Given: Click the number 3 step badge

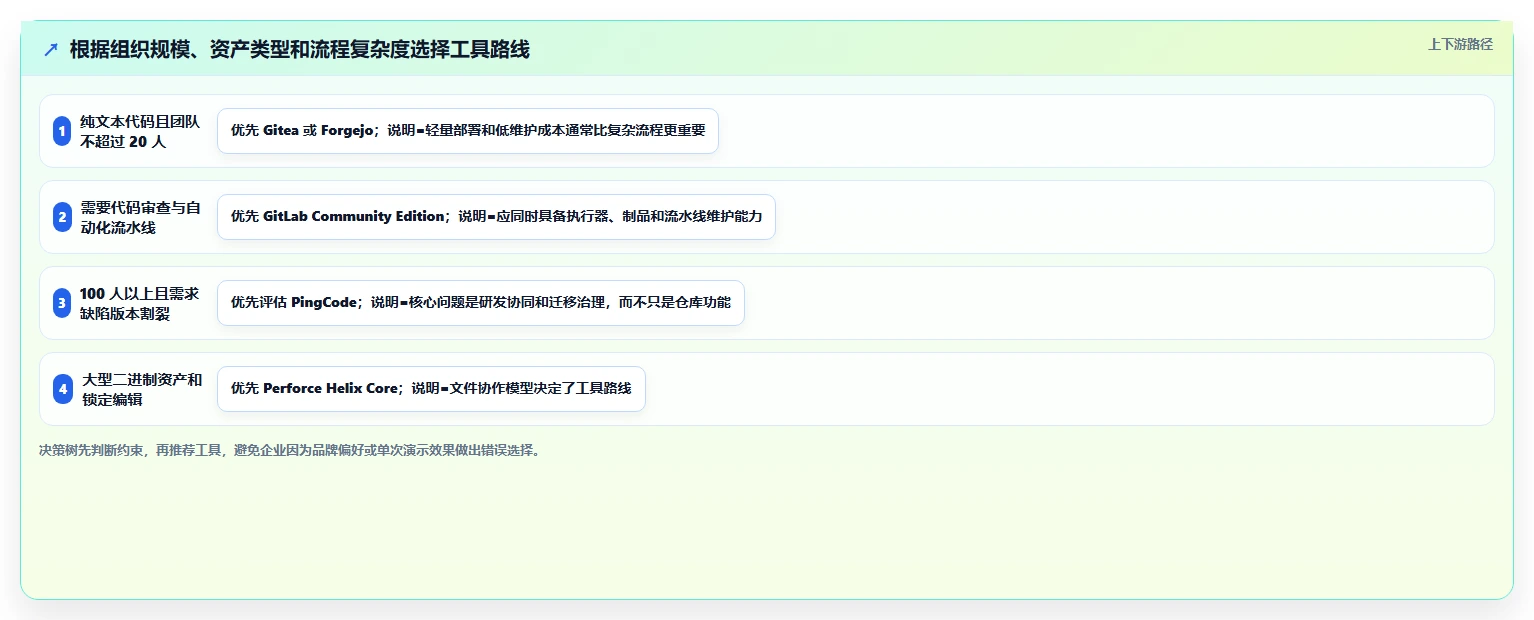Looking at the screenshot, I should point(62,303).
